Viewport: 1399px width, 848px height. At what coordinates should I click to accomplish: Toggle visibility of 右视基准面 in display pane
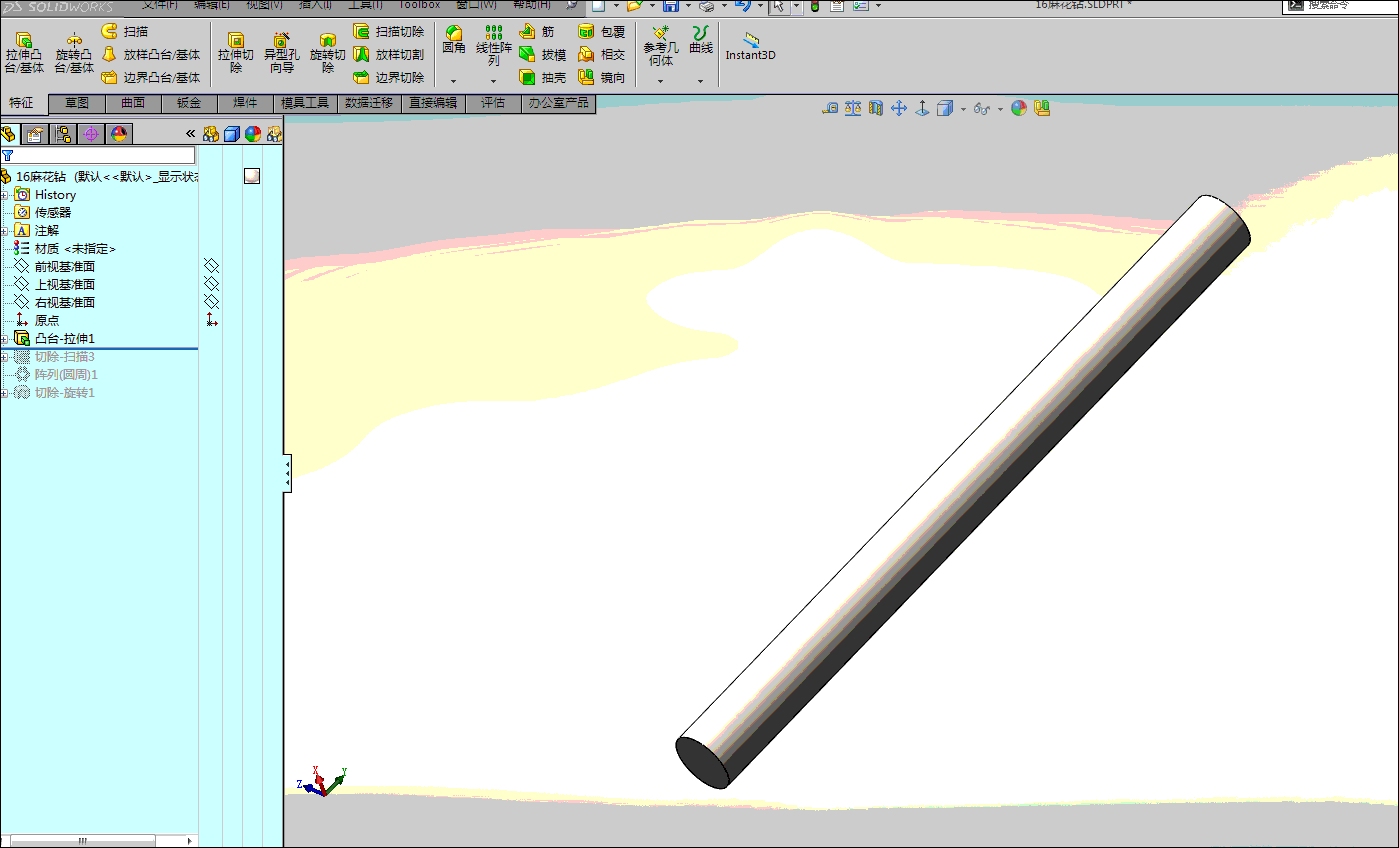pos(211,301)
